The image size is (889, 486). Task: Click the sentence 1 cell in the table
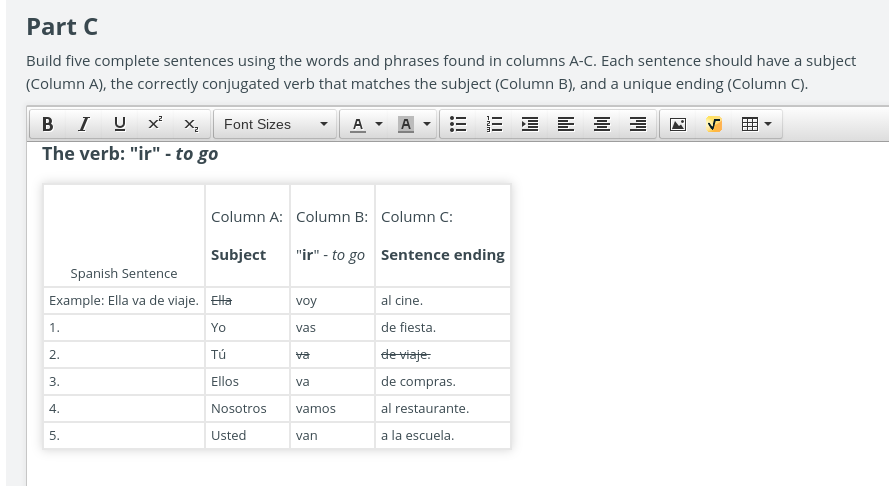tap(124, 328)
